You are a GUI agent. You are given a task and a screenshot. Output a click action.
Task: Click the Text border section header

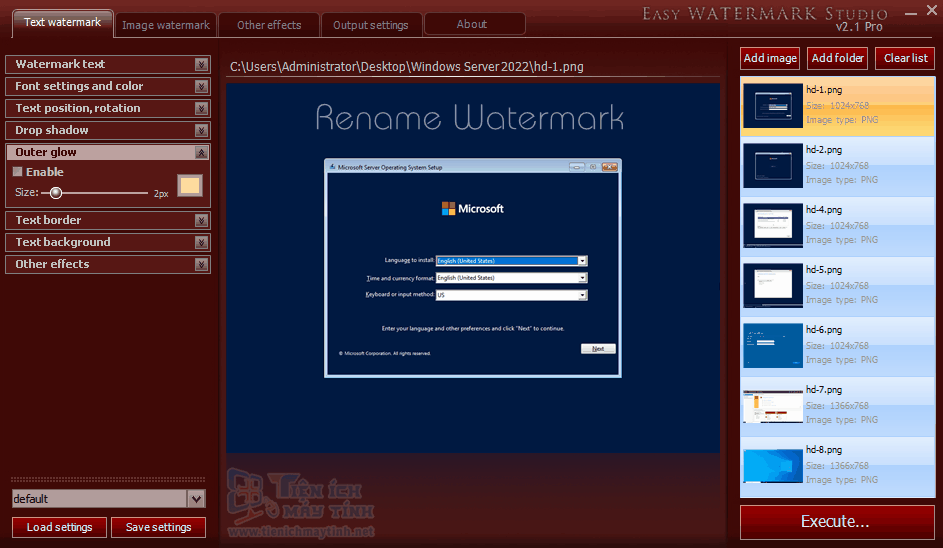point(108,221)
